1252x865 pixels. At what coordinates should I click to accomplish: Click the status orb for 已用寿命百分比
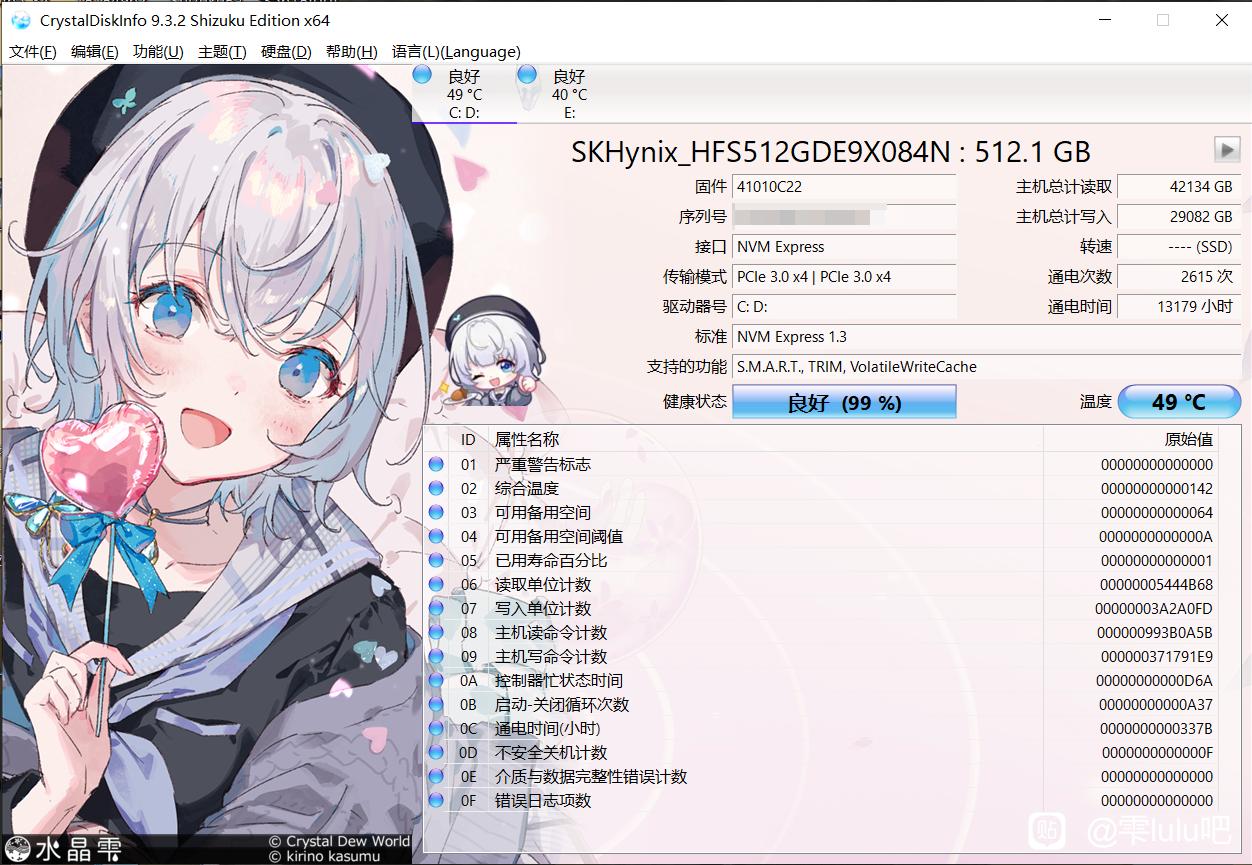436,560
